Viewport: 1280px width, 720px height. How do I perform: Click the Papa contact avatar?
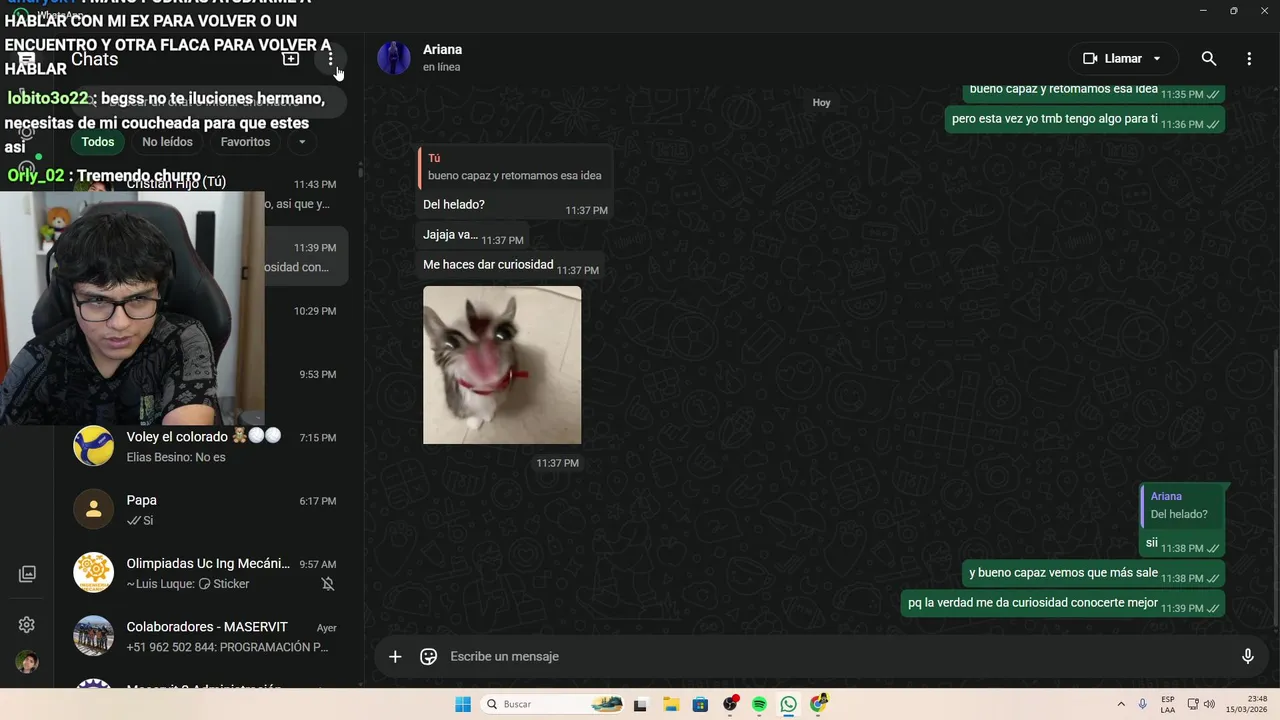(x=94, y=509)
